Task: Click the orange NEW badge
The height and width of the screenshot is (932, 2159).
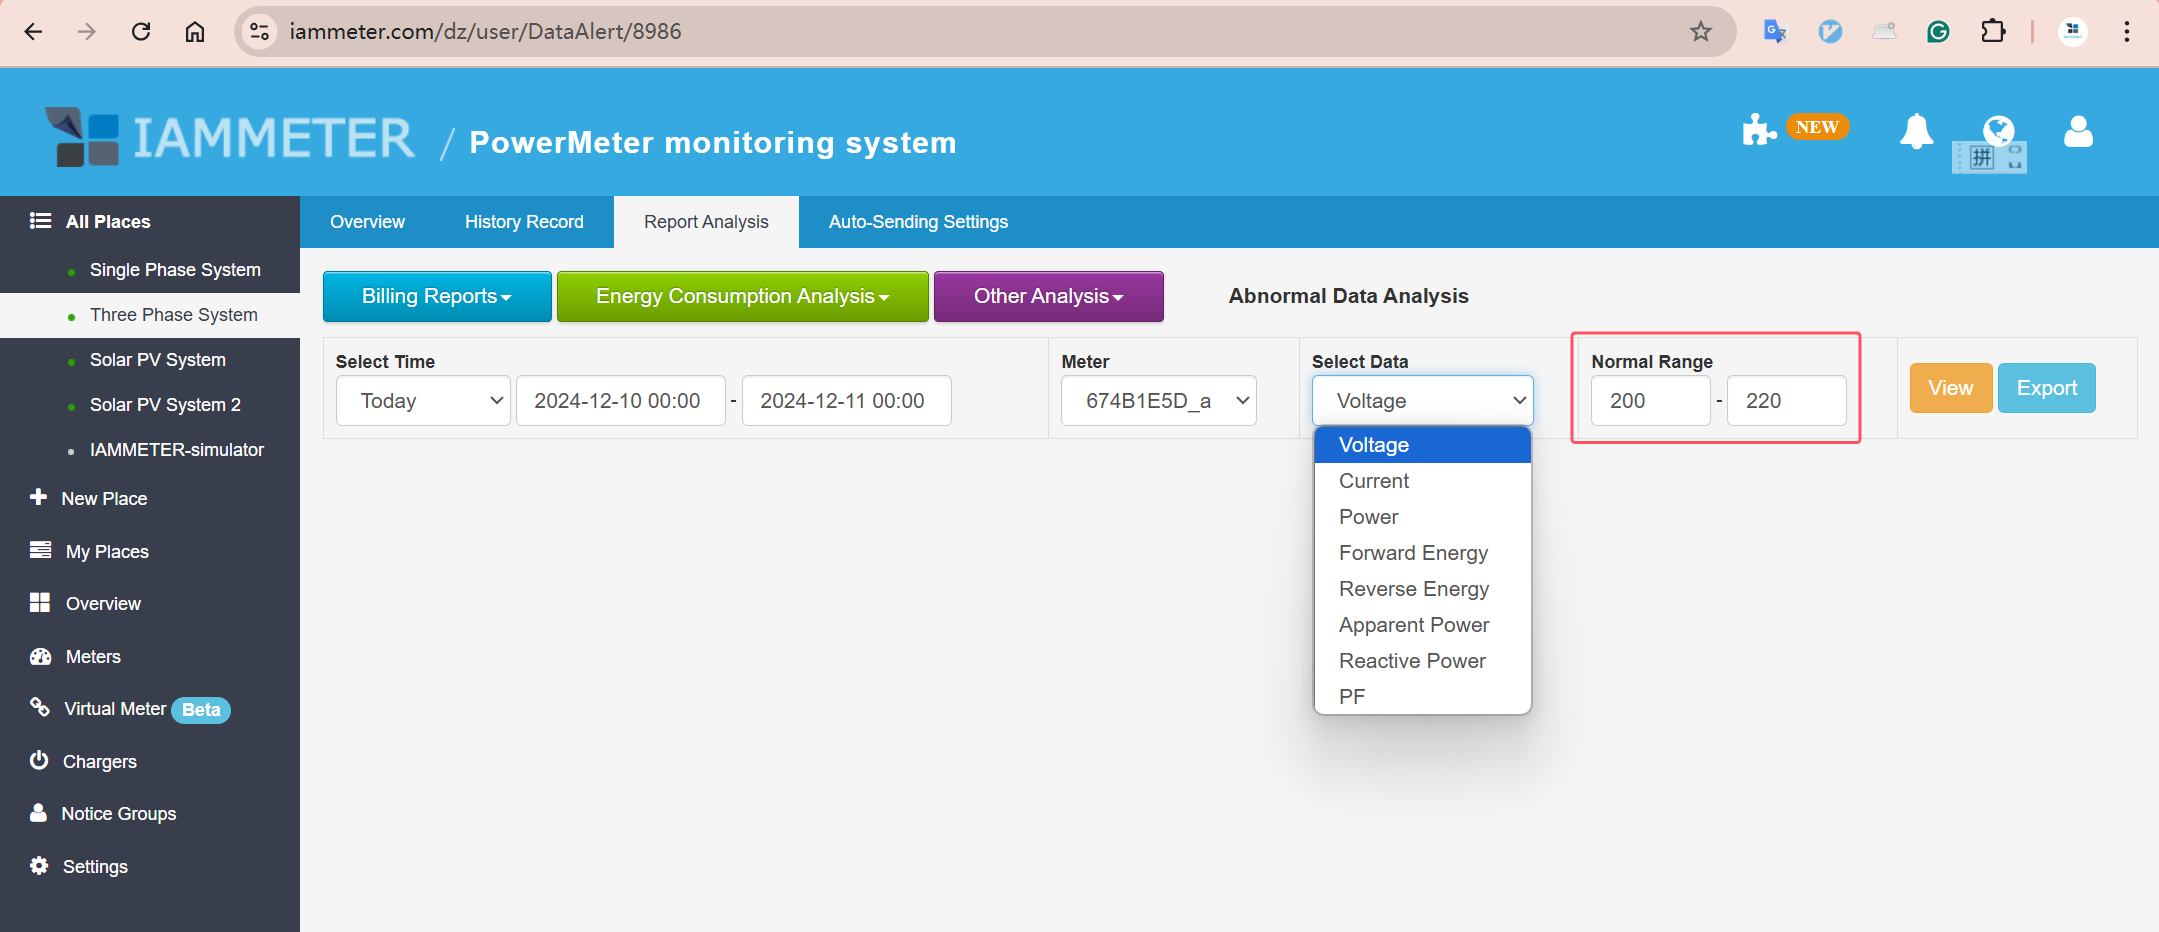Action: [1817, 127]
